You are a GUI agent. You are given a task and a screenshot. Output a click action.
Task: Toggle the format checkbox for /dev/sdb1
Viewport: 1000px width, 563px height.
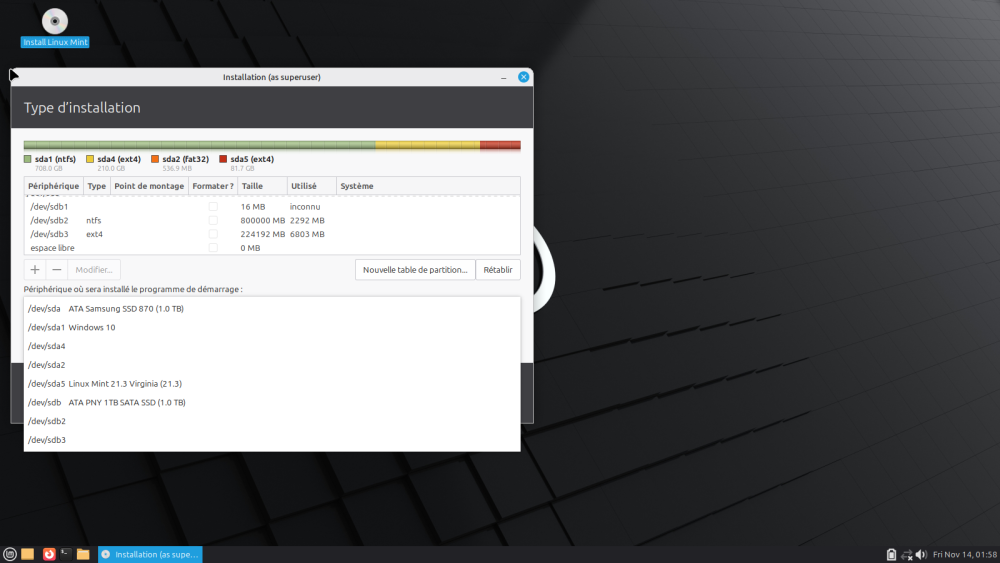click(x=213, y=207)
